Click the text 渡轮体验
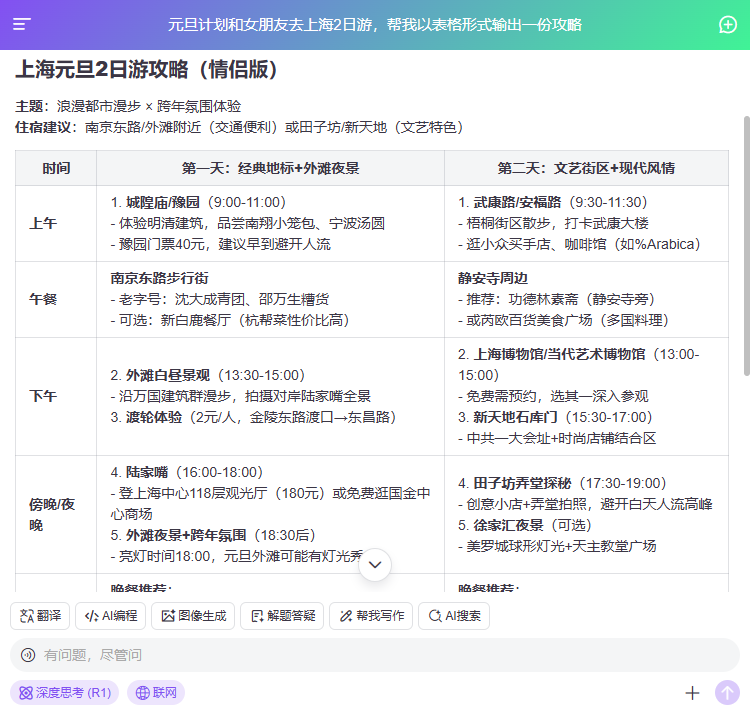 click(x=154, y=418)
